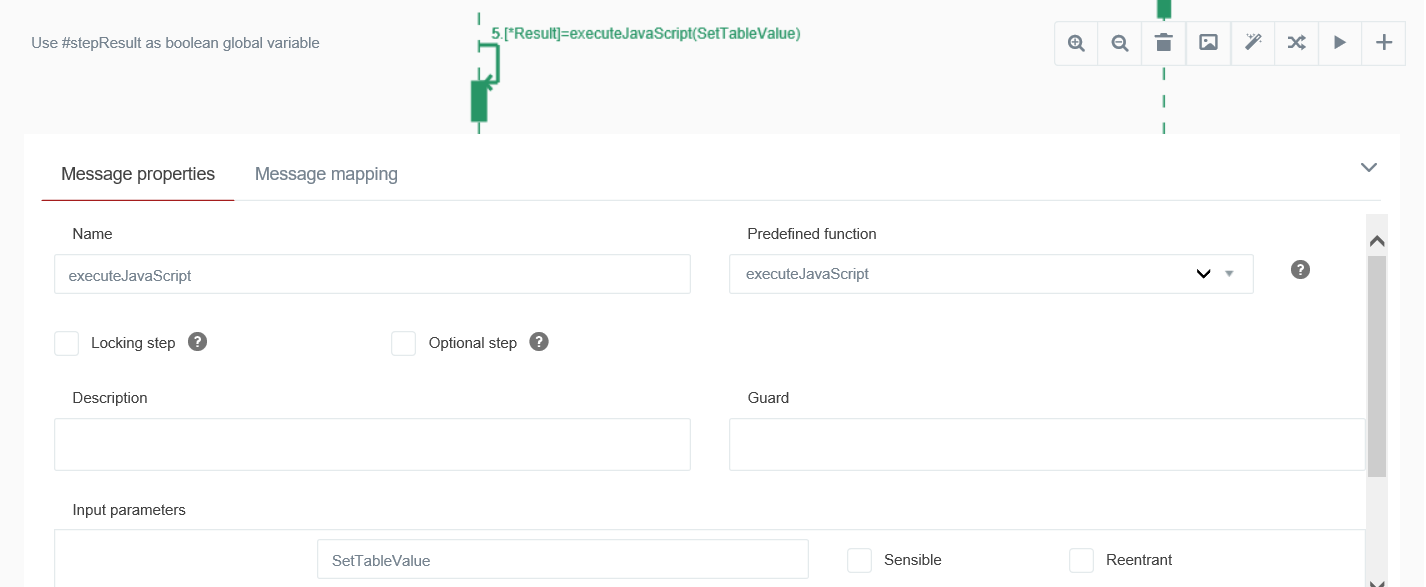Tick the Reentrant checkbox
The image size is (1426, 587).
point(1081,560)
